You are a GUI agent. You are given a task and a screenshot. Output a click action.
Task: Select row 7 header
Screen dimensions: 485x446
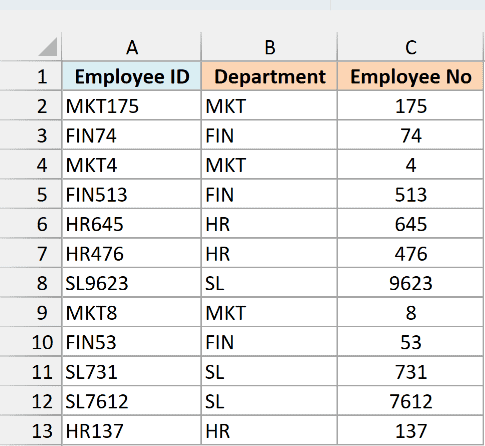coord(31,253)
